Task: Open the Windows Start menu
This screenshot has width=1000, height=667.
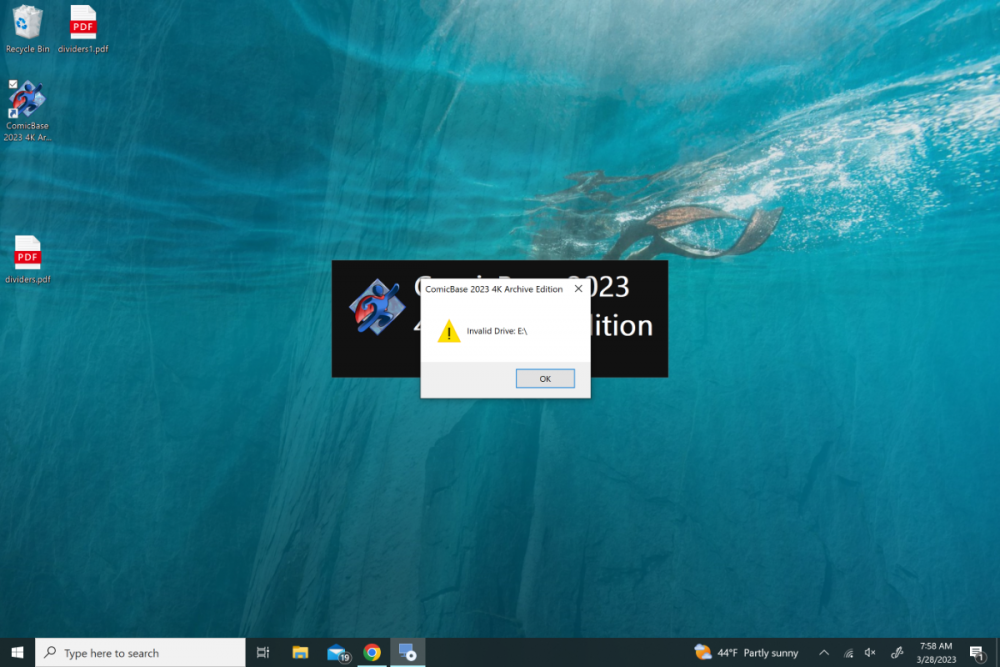Action: [x=17, y=652]
